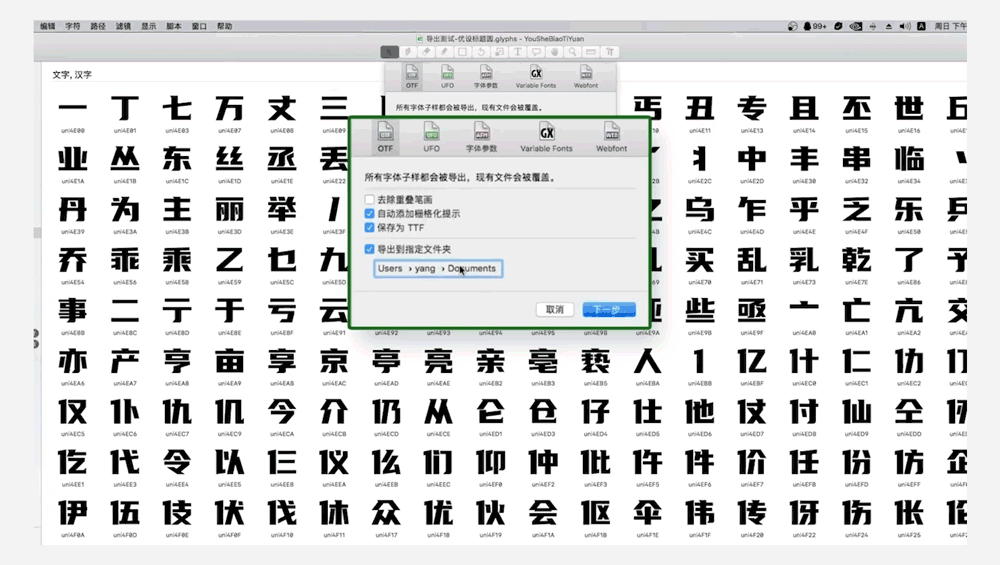Click the NVIDIA eye icon in menu bar
The height and width of the screenshot is (565, 1000).
click(856, 26)
